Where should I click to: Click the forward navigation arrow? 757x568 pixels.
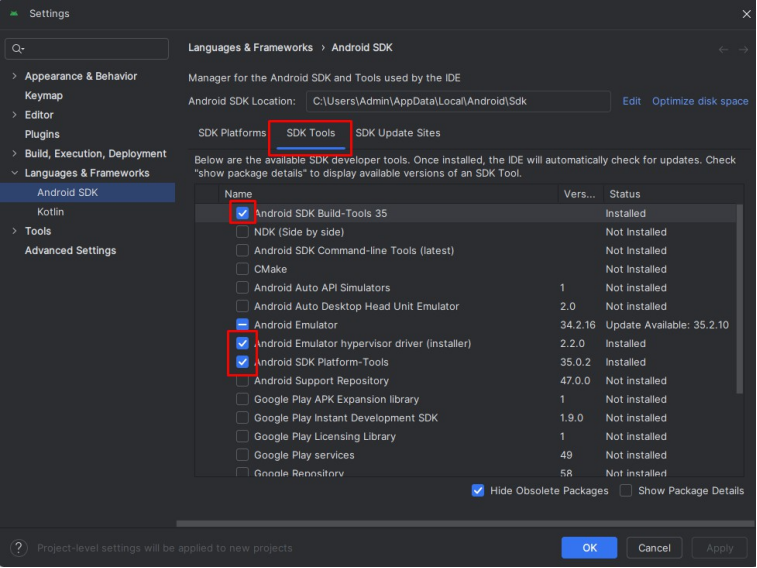pyautogui.click(x=743, y=49)
